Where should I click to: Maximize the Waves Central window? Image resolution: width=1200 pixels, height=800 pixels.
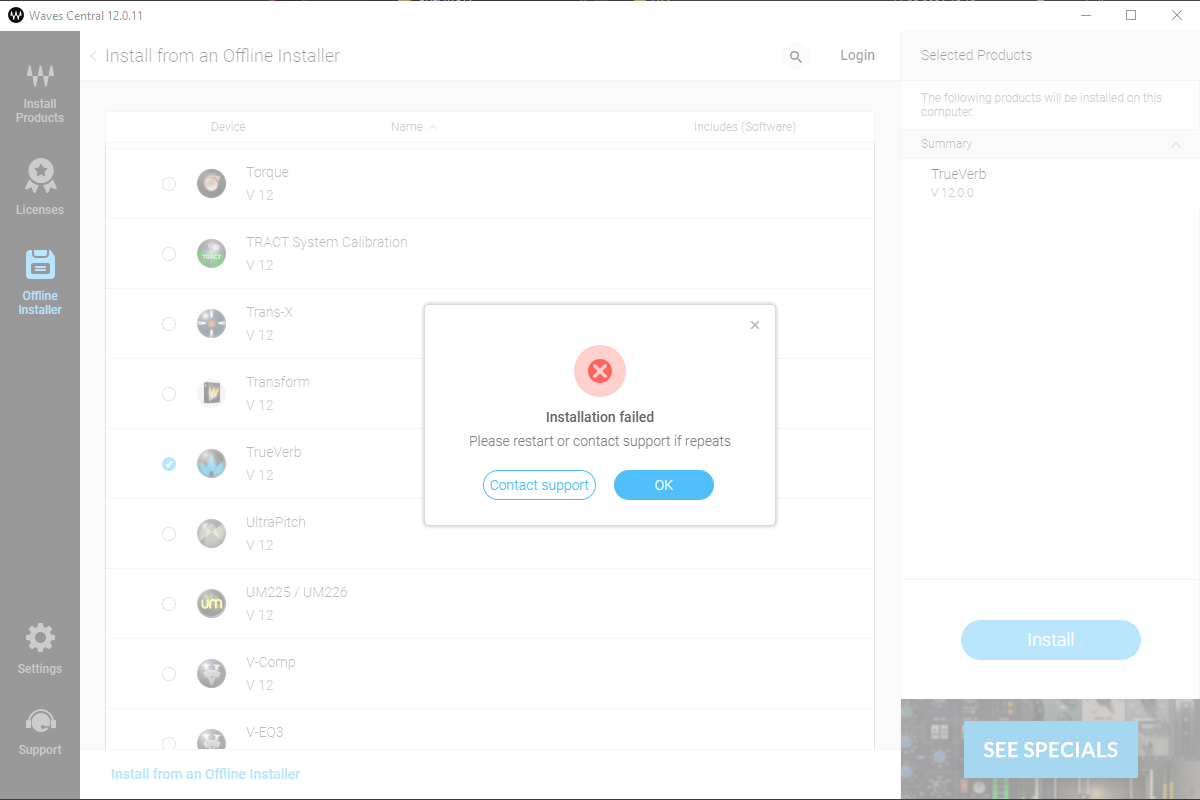coord(1131,15)
